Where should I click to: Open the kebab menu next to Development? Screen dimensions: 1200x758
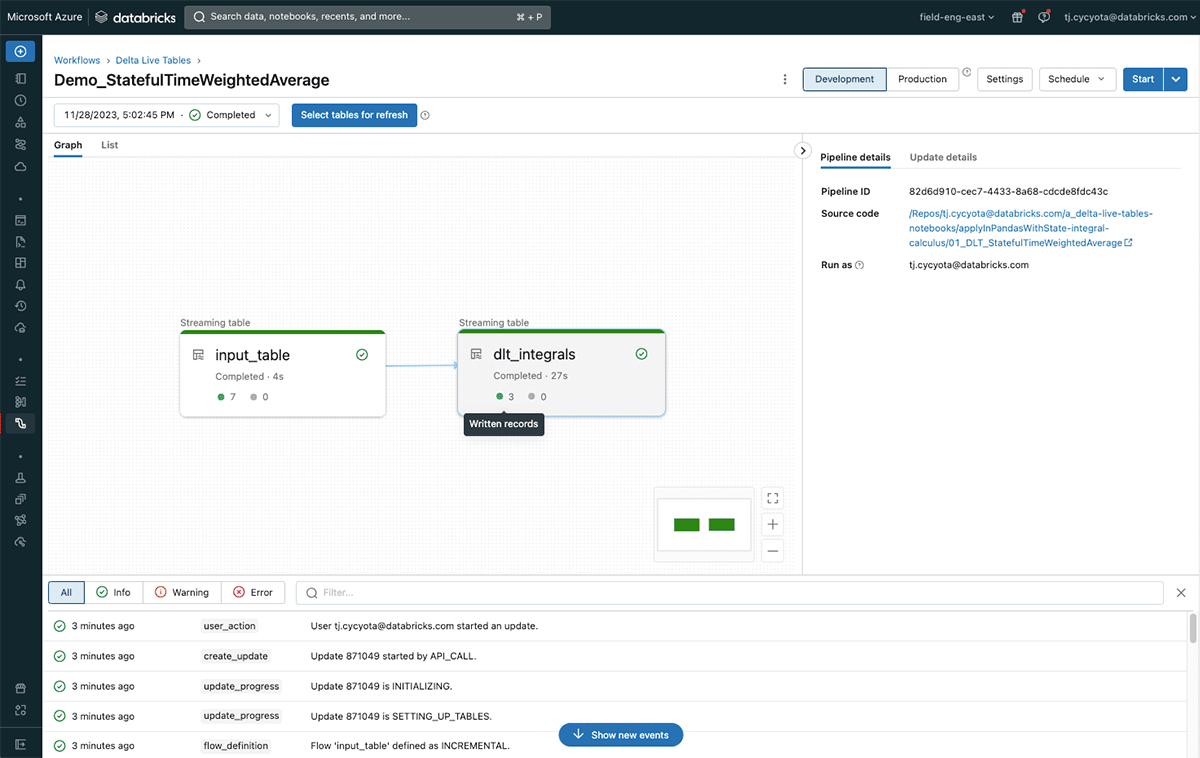click(784, 80)
